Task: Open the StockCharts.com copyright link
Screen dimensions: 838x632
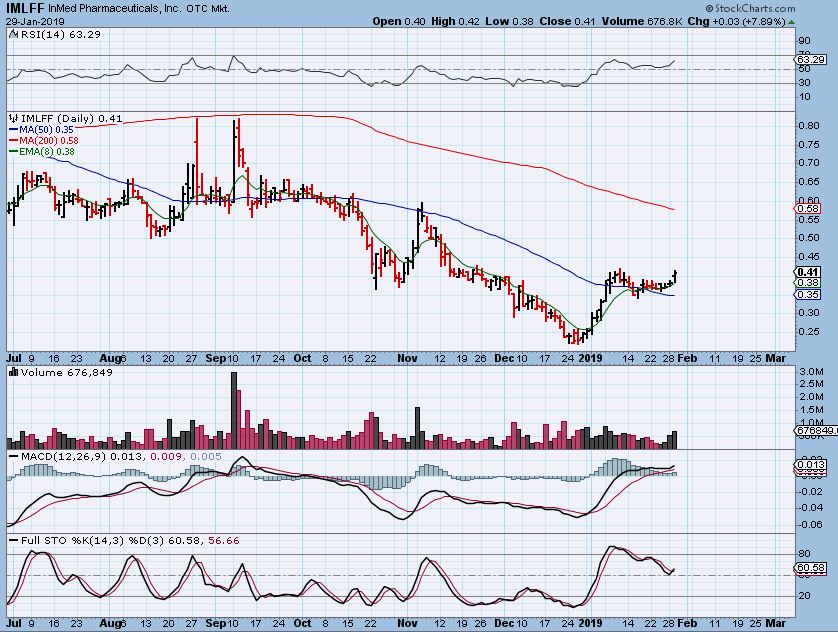Action: tap(750, 8)
